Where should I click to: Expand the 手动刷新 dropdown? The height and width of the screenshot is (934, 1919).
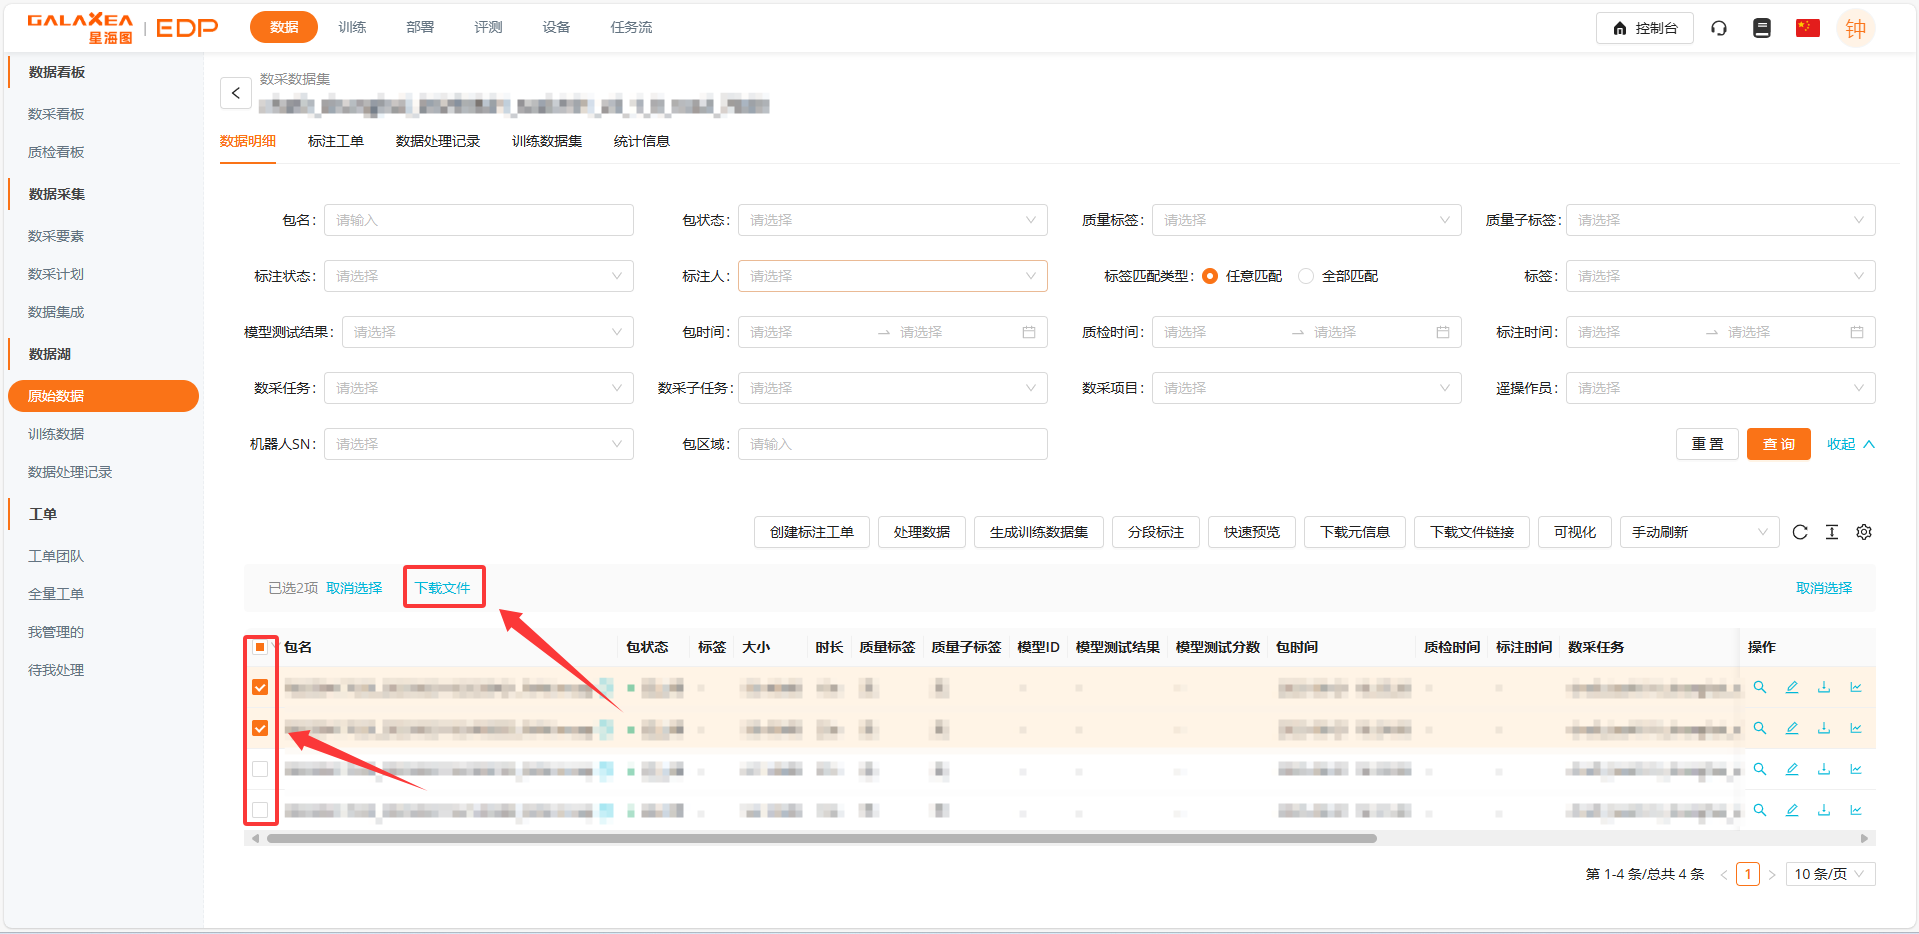coord(1699,532)
